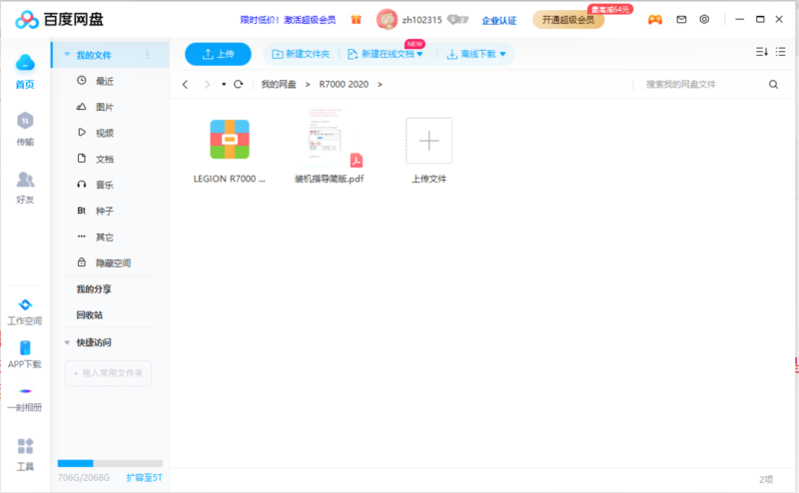Collapse the 我的文件 tree section
Screen dimensions: 799x493
click(67, 55)
